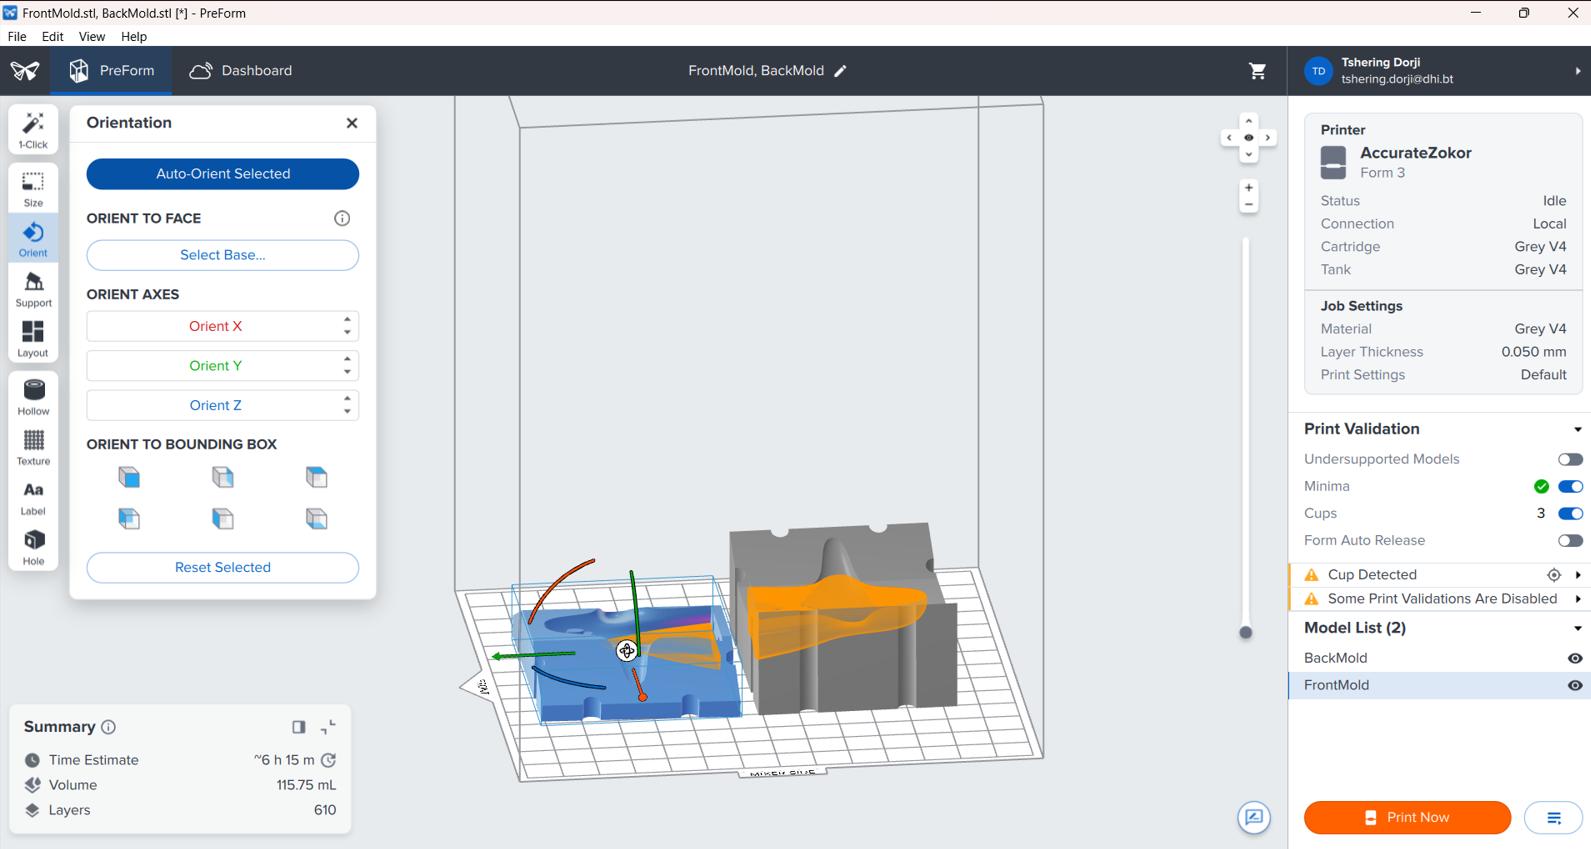Viewport: 1591px width, 849px height.
Task: Show Orient to Face info
Action: coord(342,218)
